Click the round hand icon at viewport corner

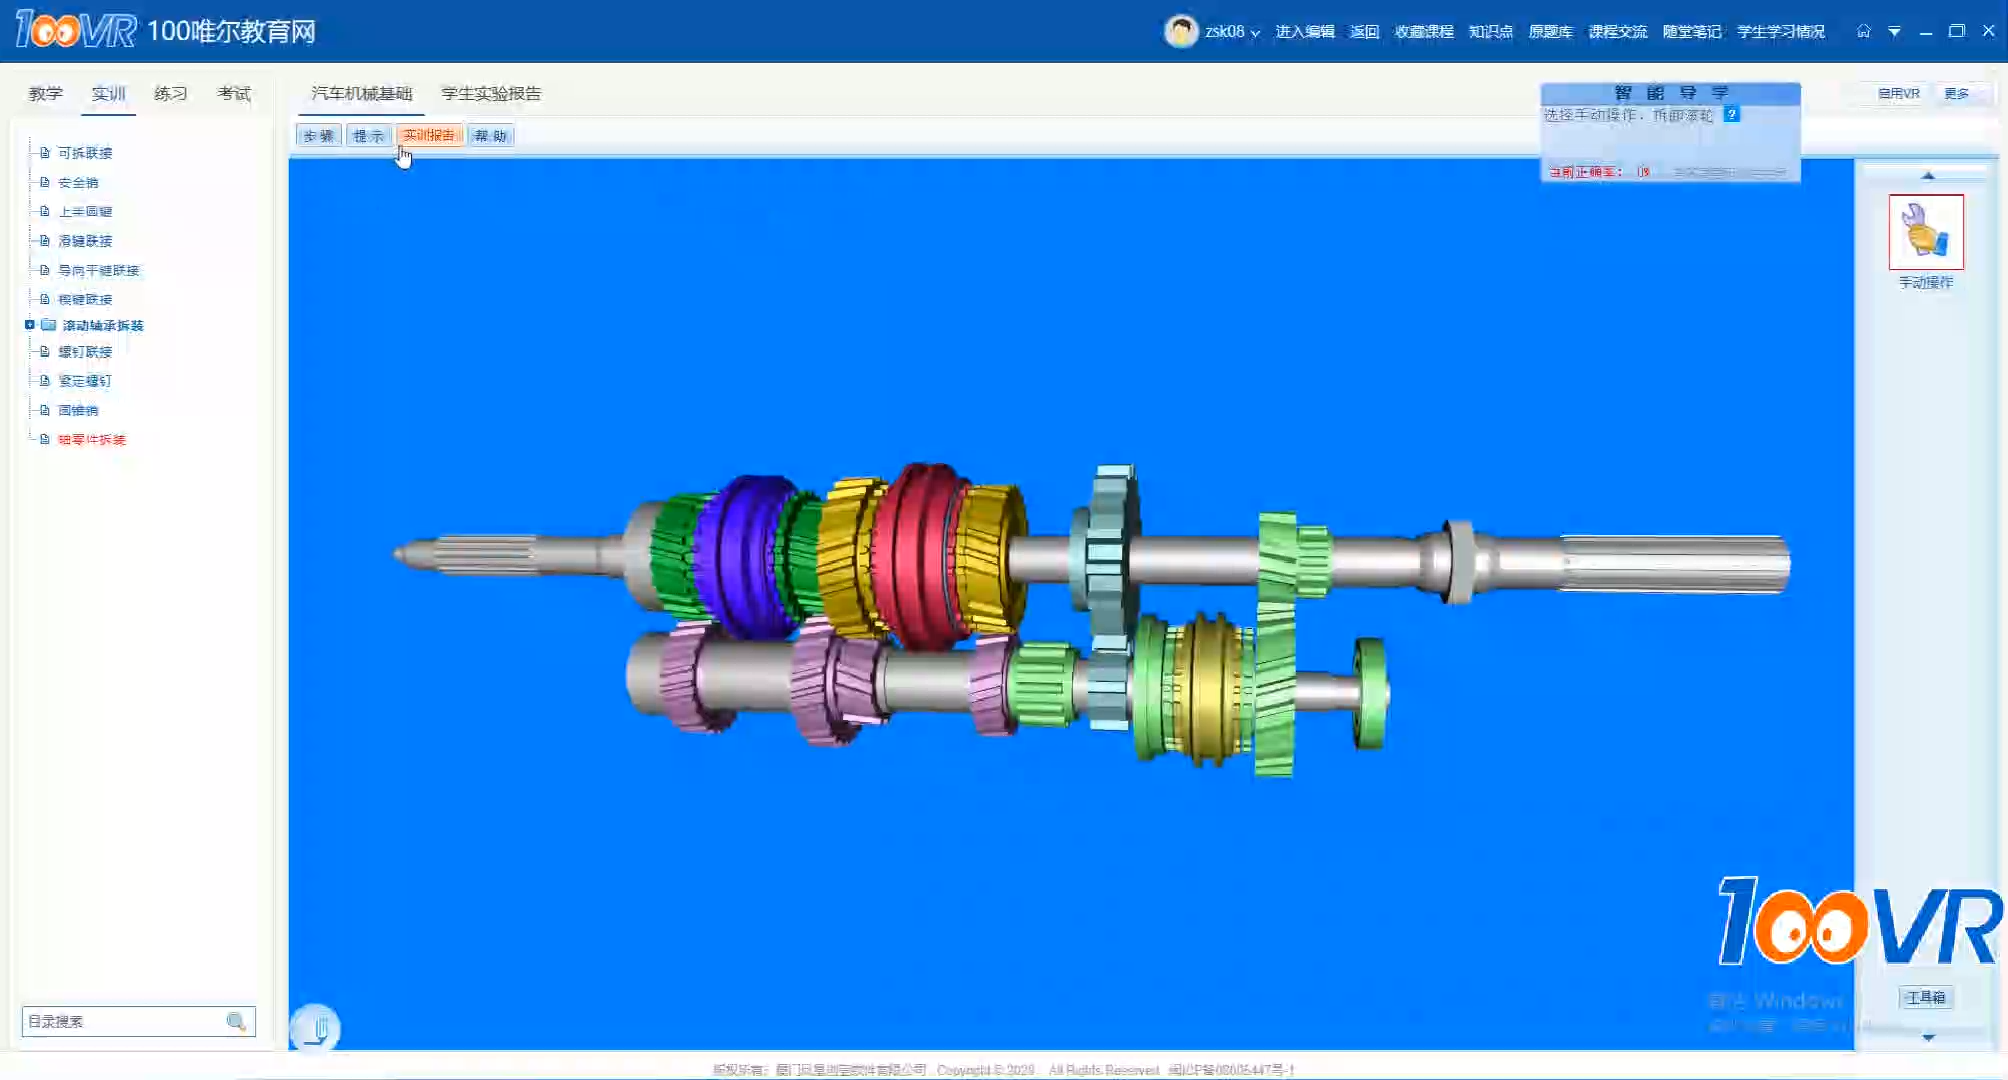point(316,1028)
